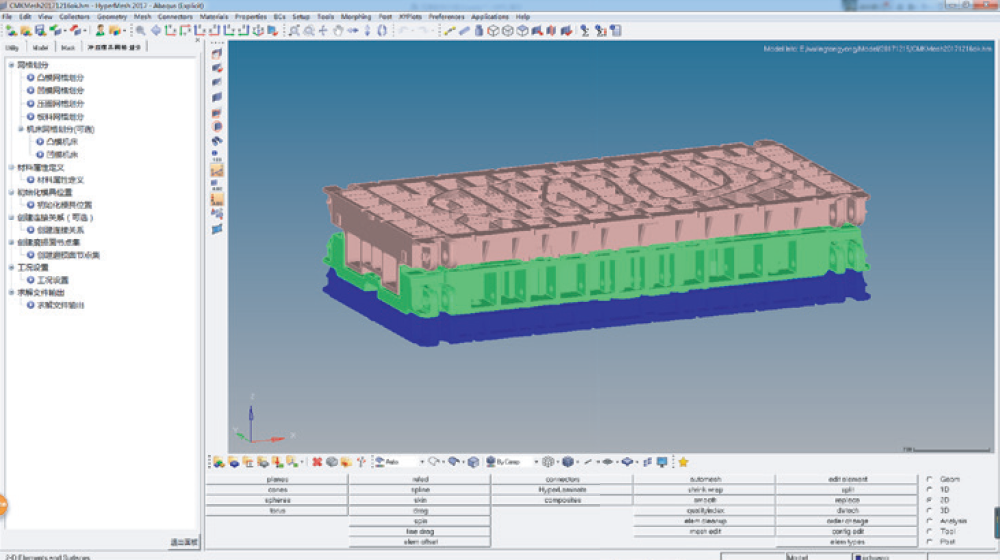Screen dimensions: 1000x560
Task: Click the yellow star favorites icon
Action: 683,462
